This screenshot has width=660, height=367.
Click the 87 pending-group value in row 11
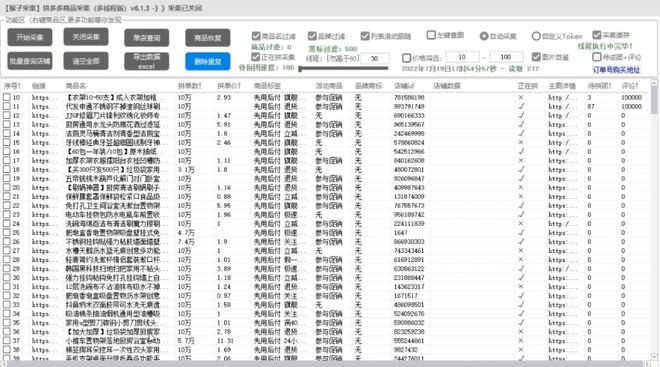click(591, 106)
